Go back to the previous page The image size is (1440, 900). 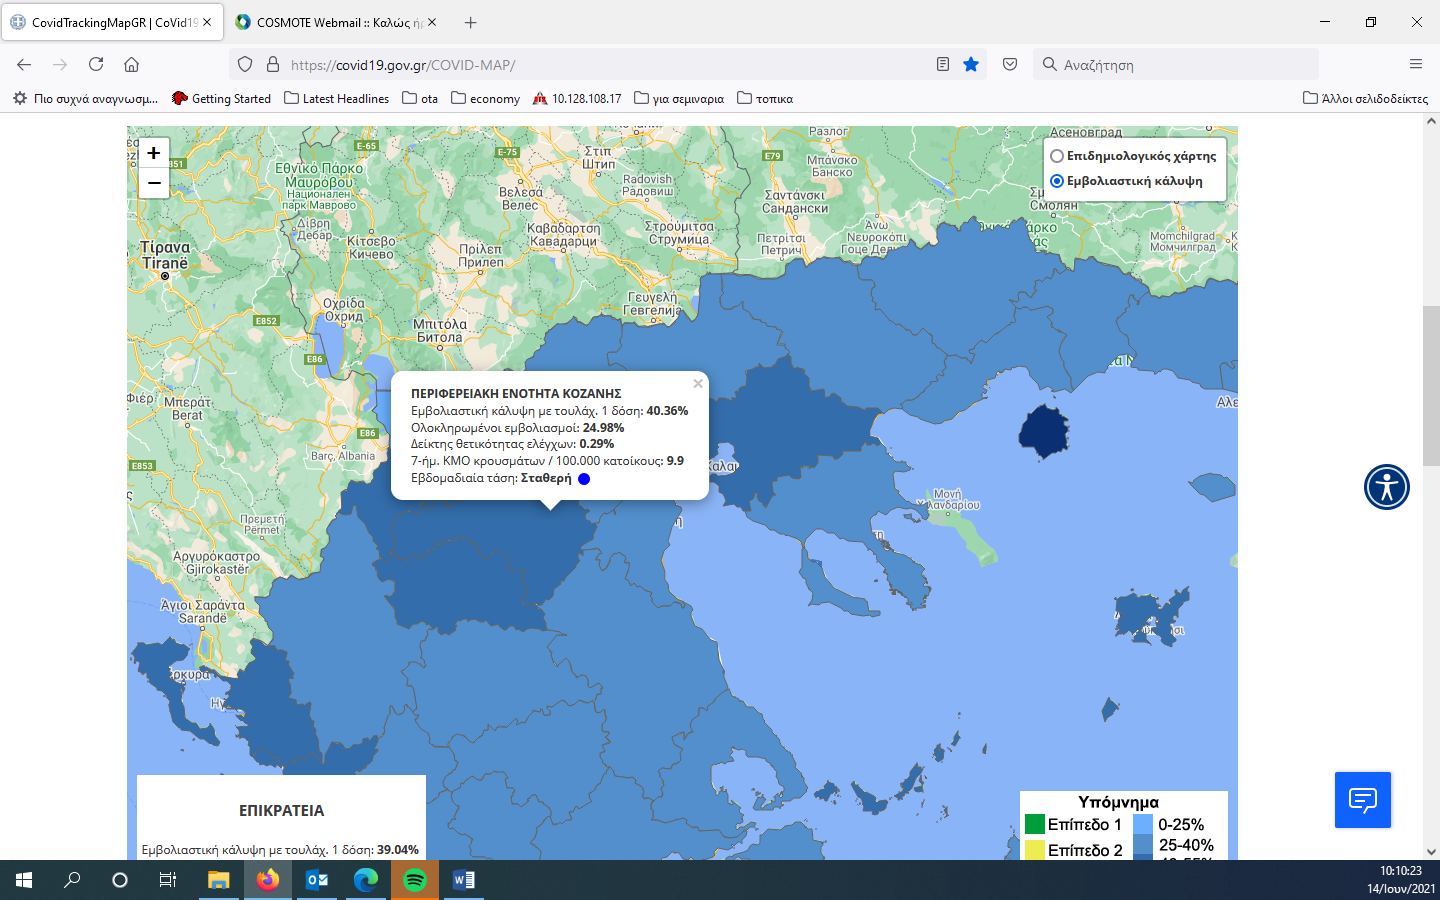tap(24, 64)
